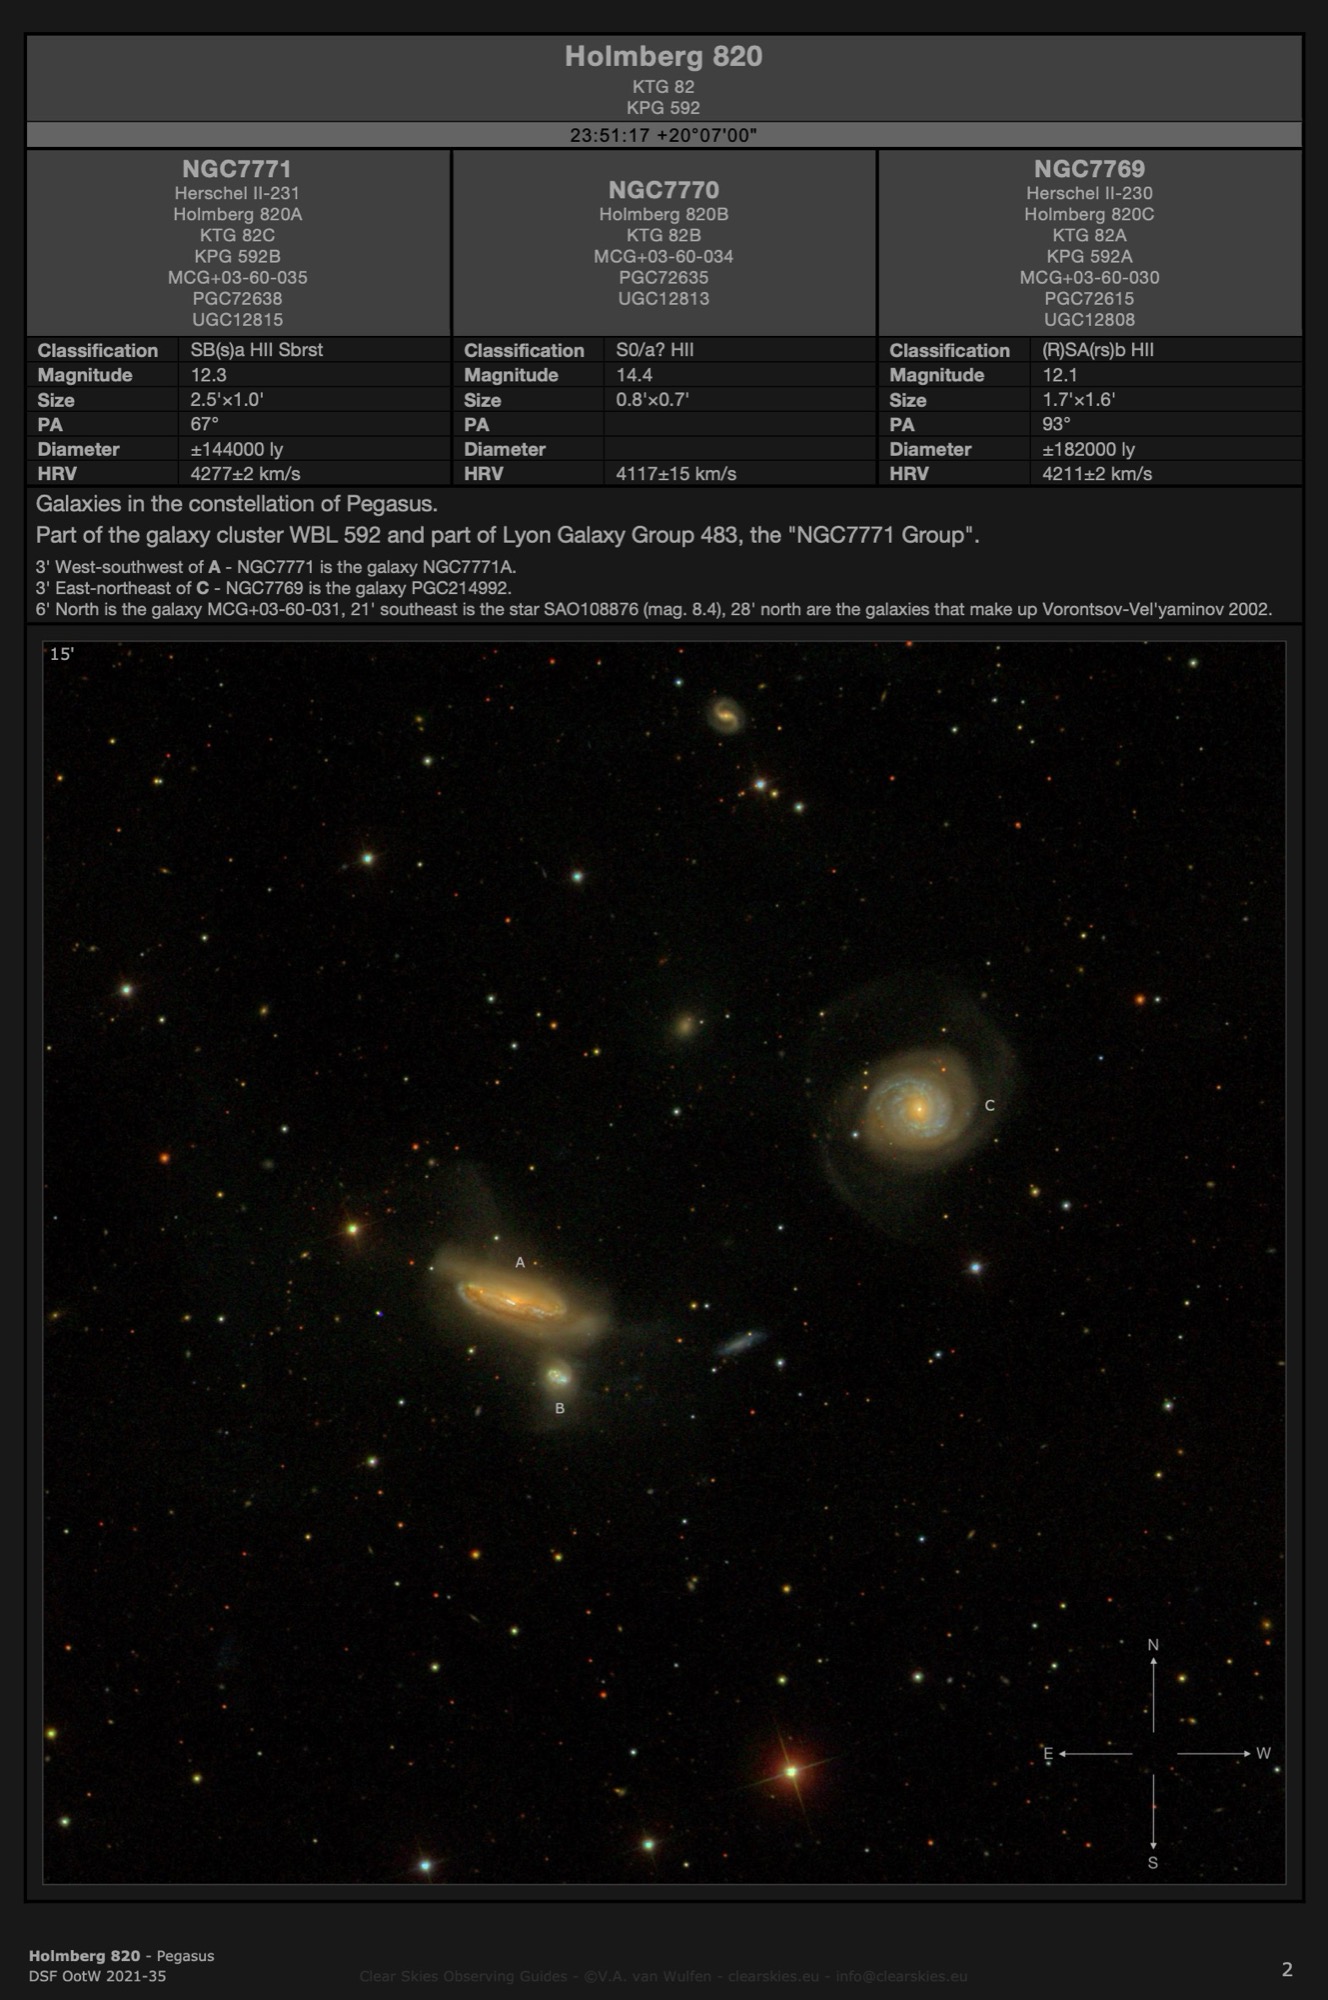Click diameter value '±144000 ly'
This screenshot has width=1328, height=2000.
point(236,449)
